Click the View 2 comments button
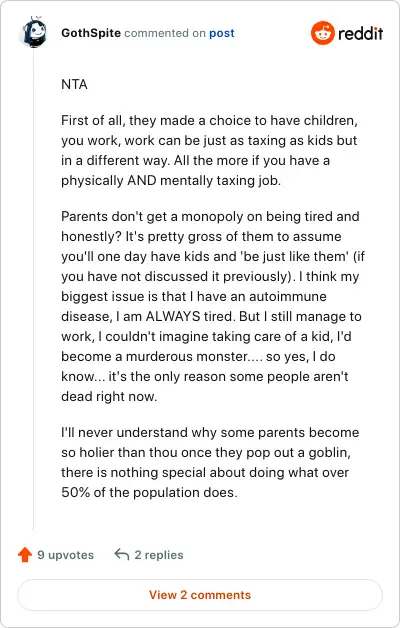Image resolution: width=400 pixels, height=628 pixels. 200,595
